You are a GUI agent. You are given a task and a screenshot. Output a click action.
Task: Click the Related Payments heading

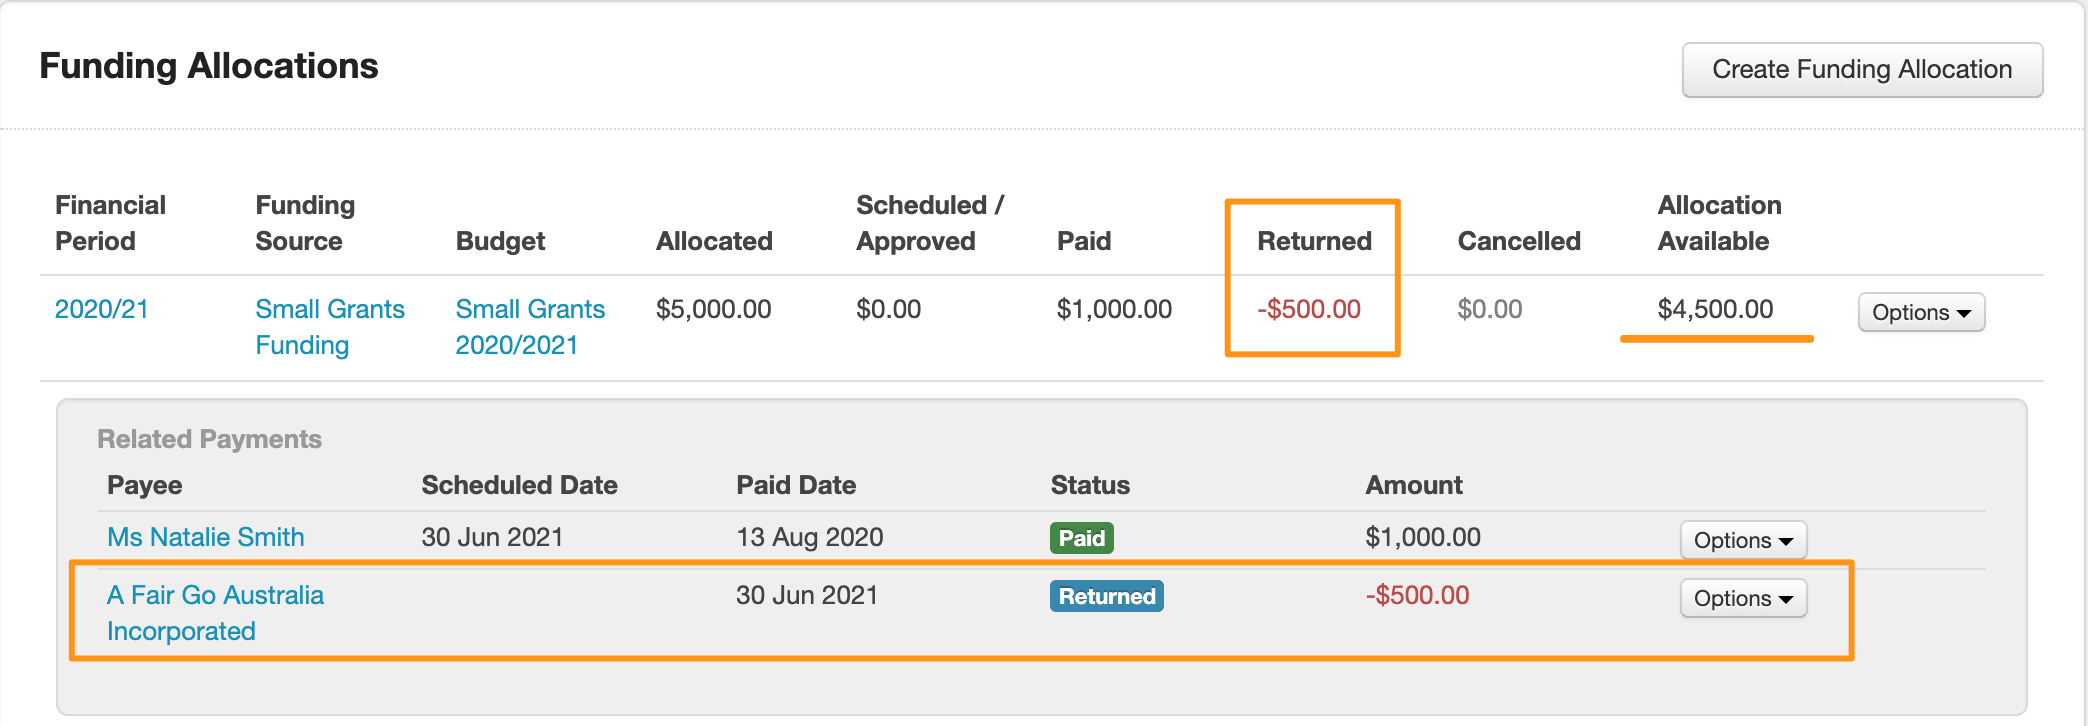209,439
